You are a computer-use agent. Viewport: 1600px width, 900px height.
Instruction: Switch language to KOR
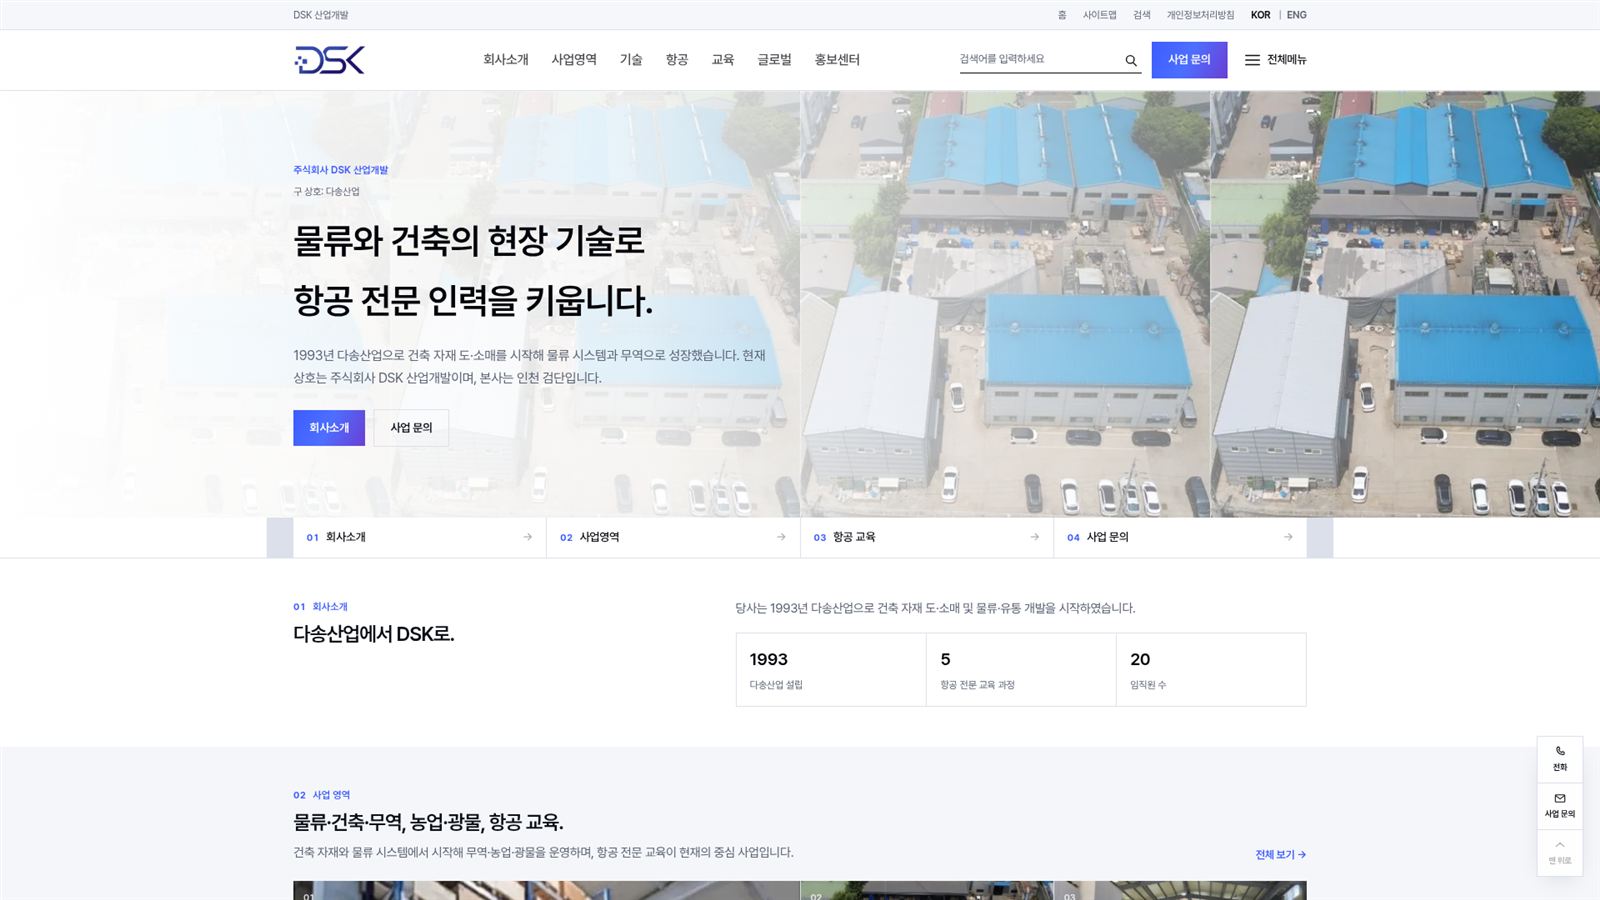(x=1260, y=15)
